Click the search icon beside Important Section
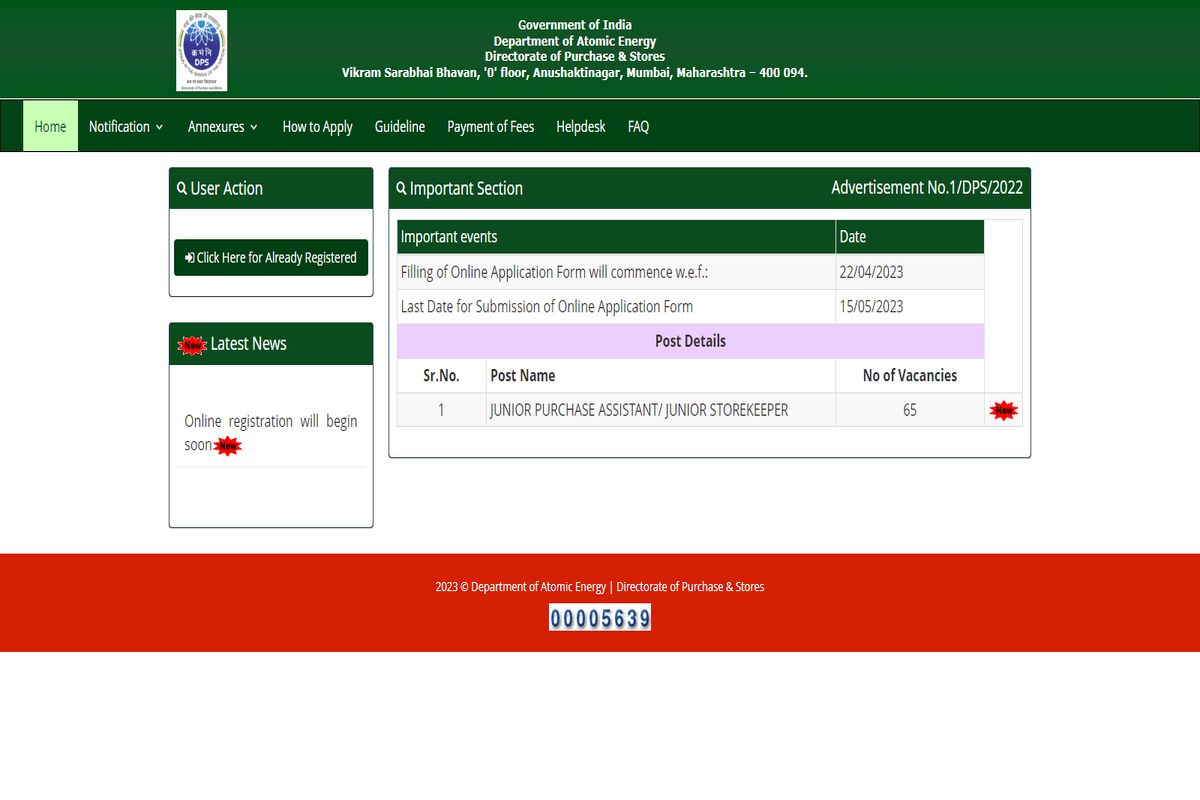The width and height of the screenshot is (1200, 800). [401, 189]
